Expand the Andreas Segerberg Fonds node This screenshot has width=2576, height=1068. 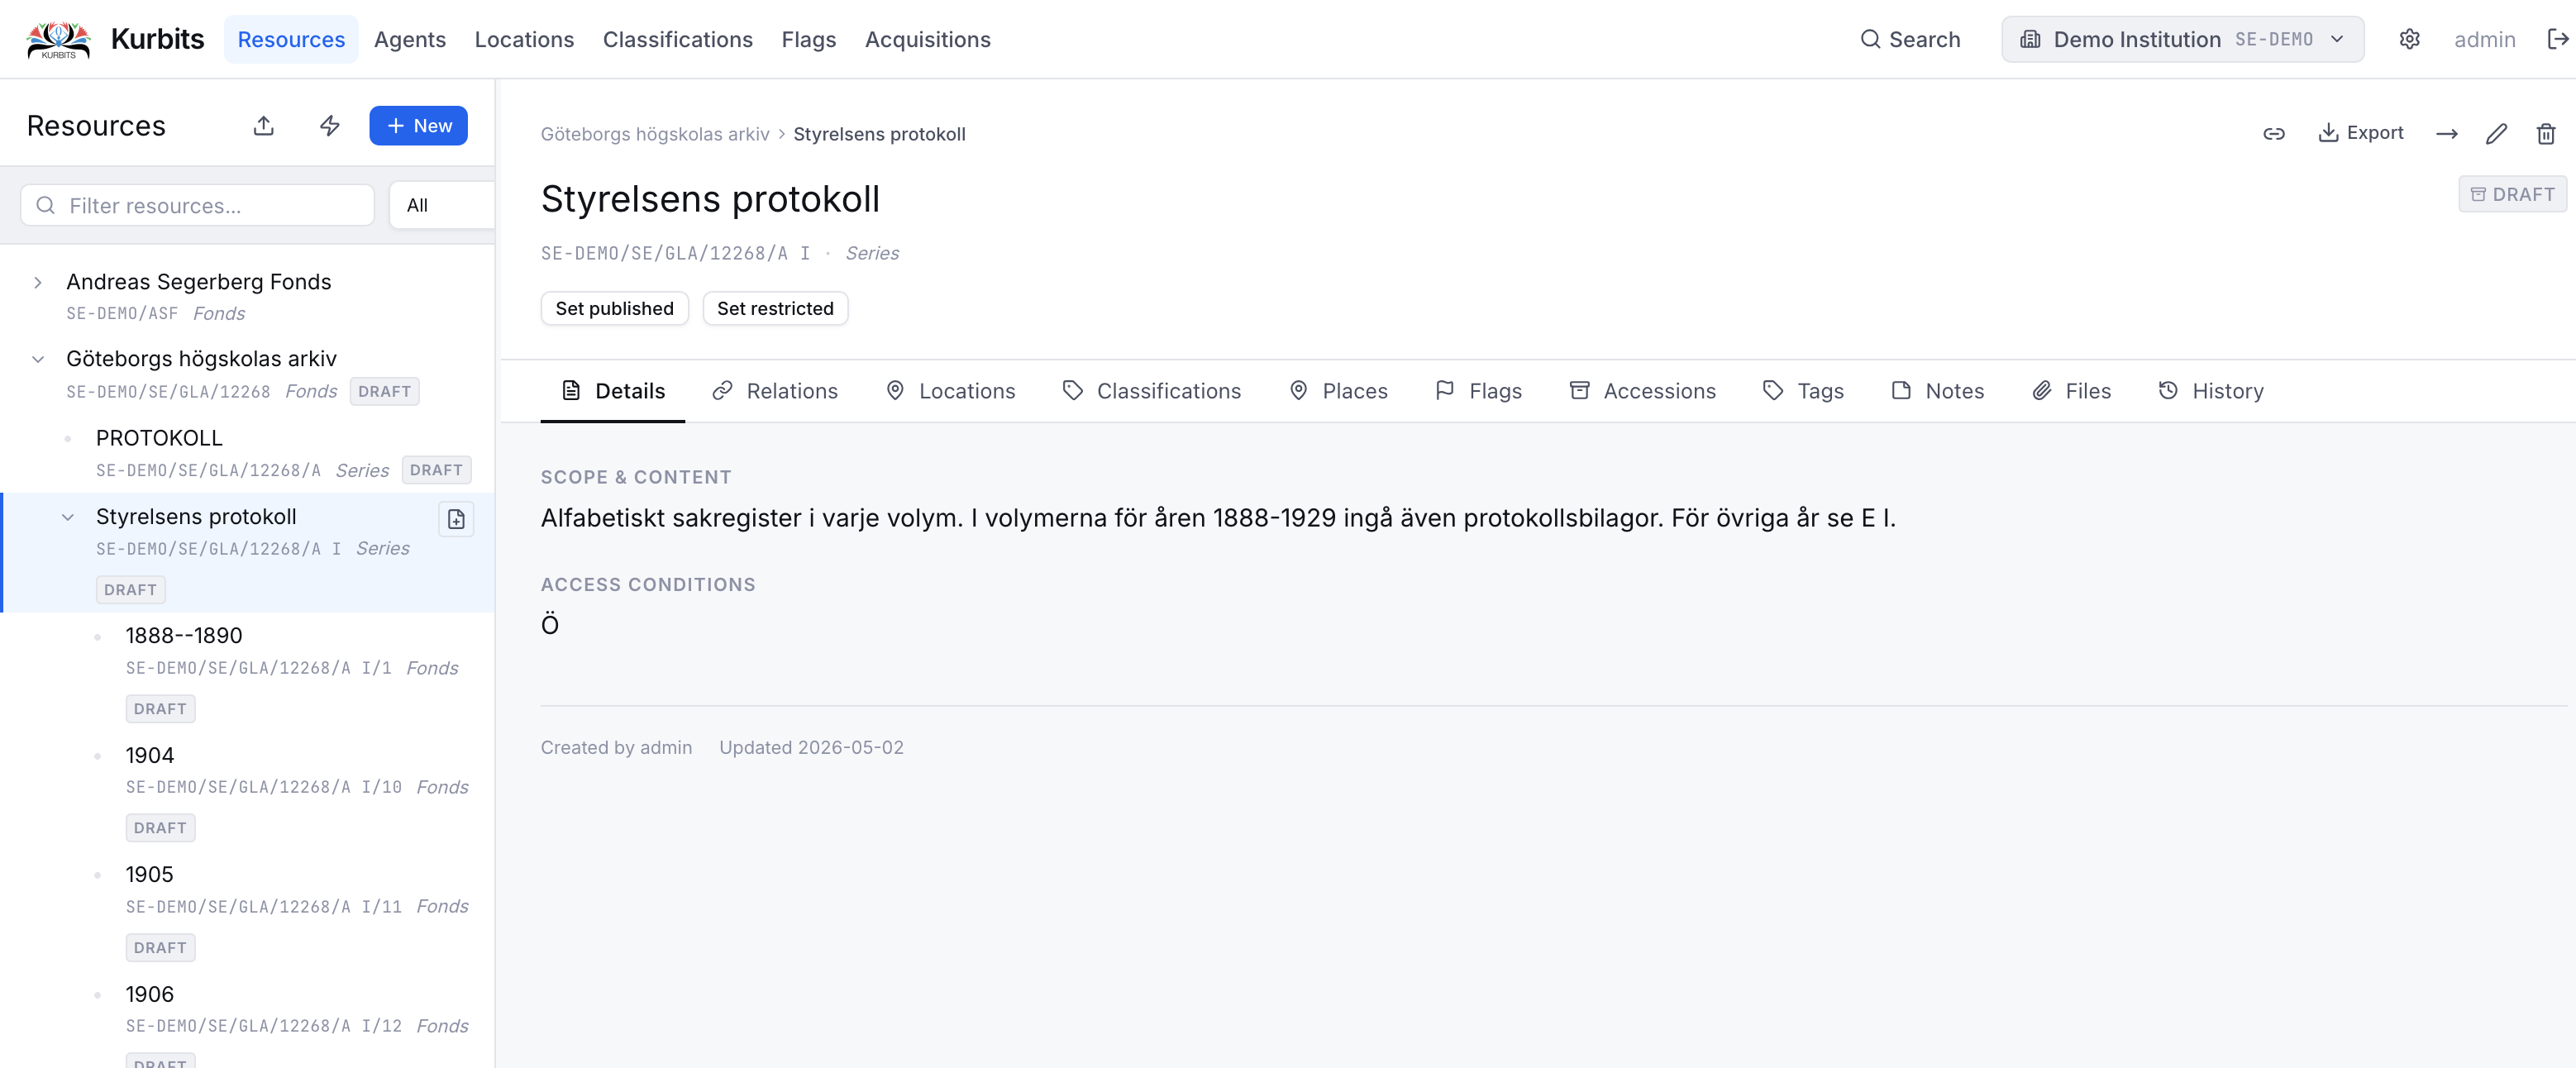(x=38, y=283)
